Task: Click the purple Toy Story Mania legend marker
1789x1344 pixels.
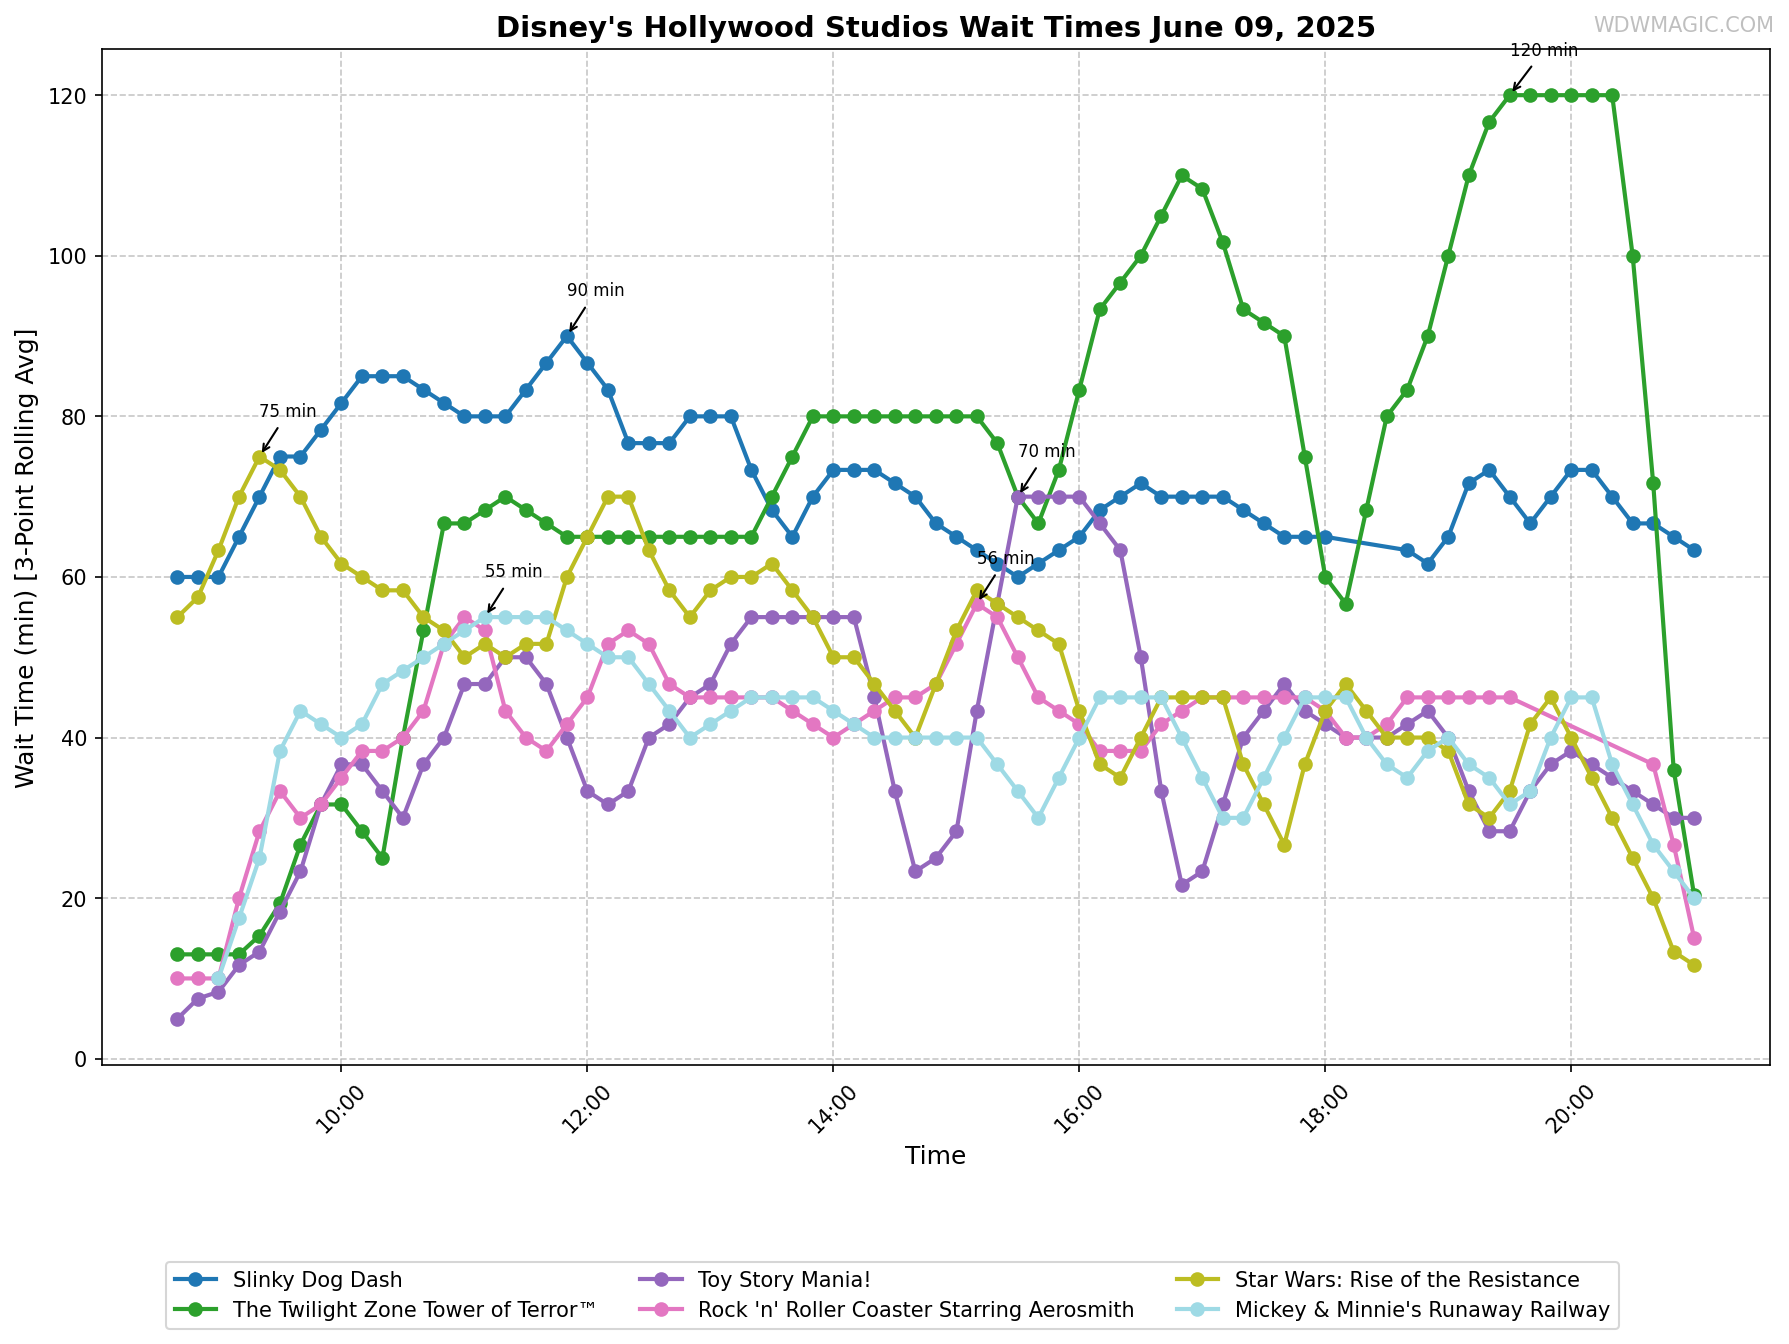Action: point(660,1280)
